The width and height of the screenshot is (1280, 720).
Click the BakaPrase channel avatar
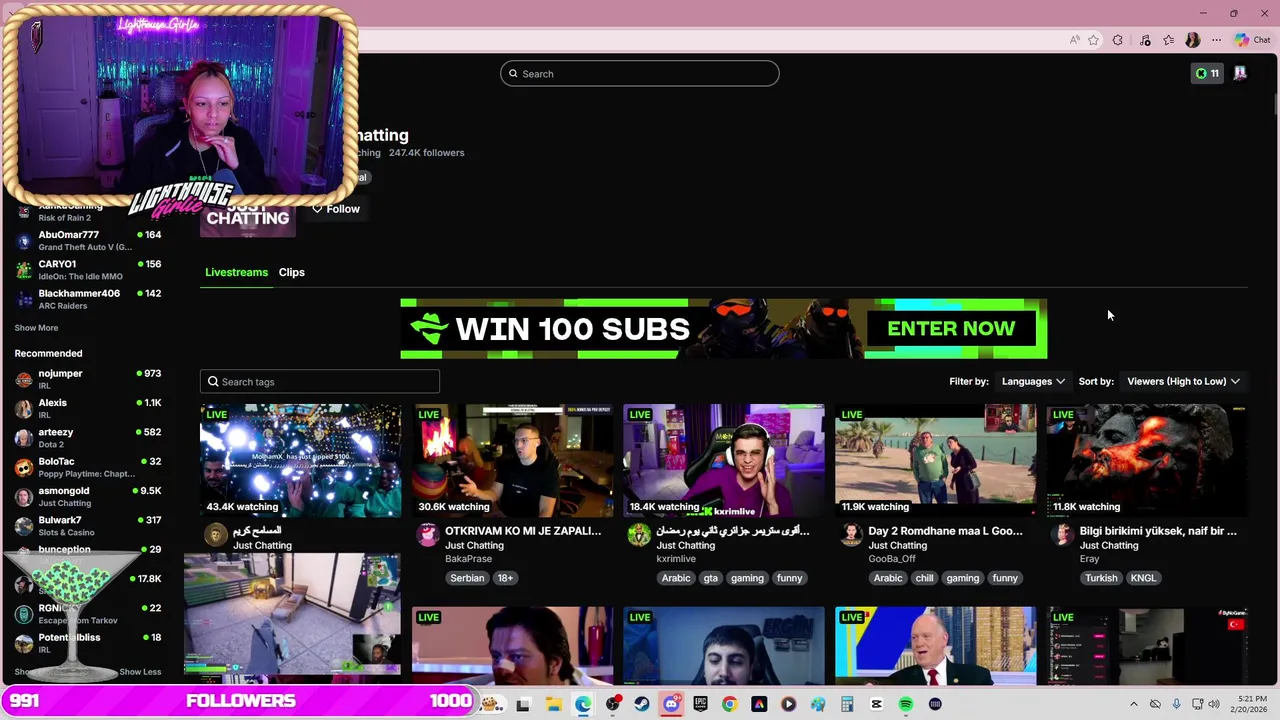[x=427, y=535]
